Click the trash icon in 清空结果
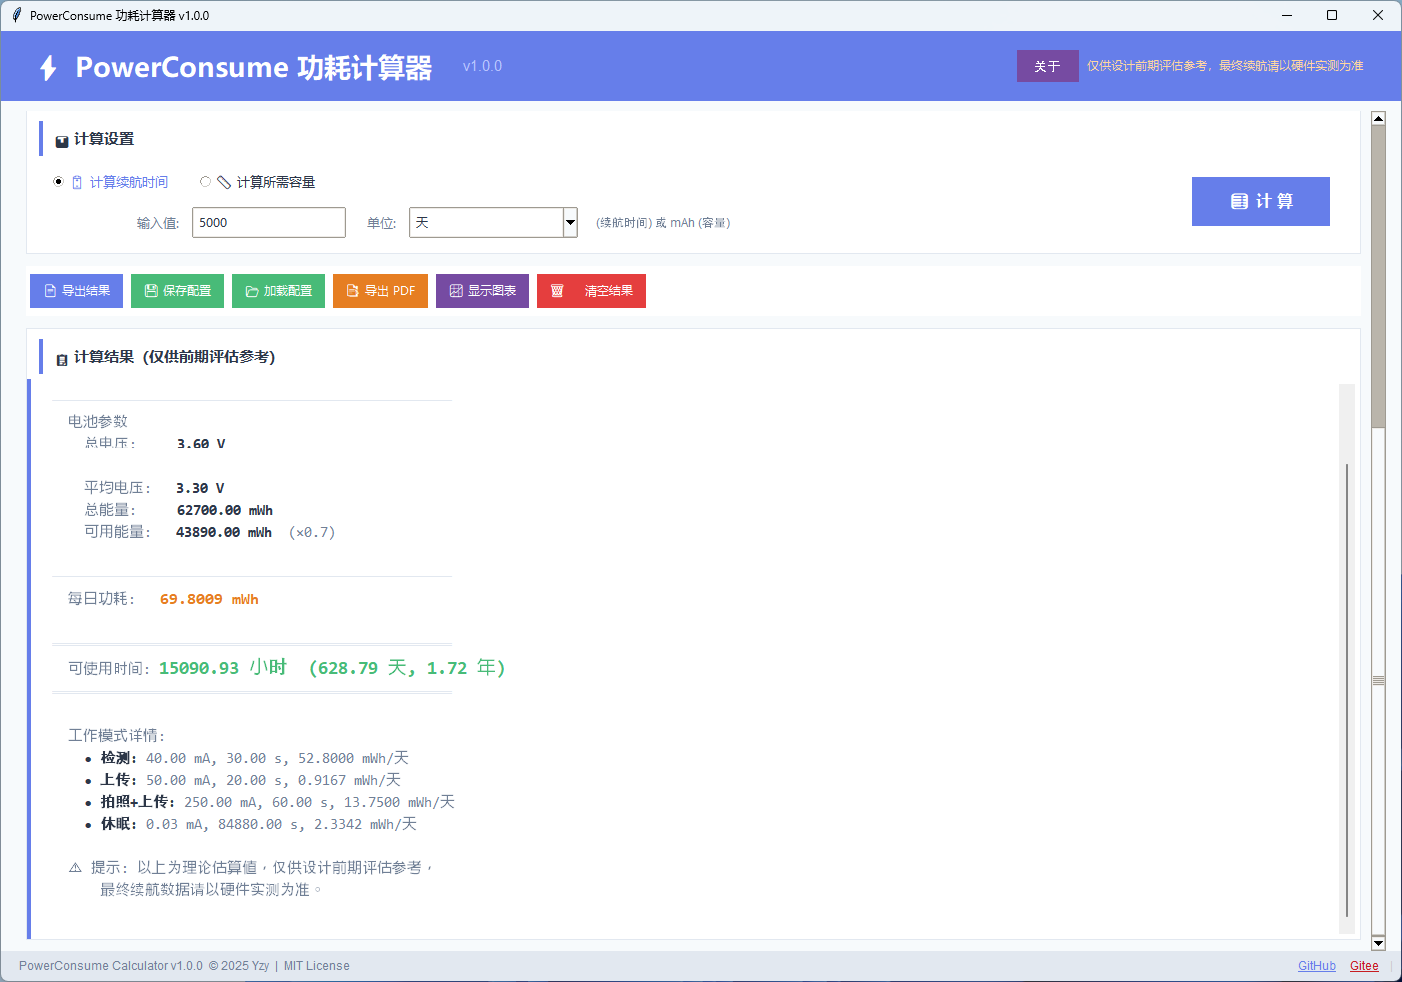This screenshot has width=1402, height=982. coord(557,291)
